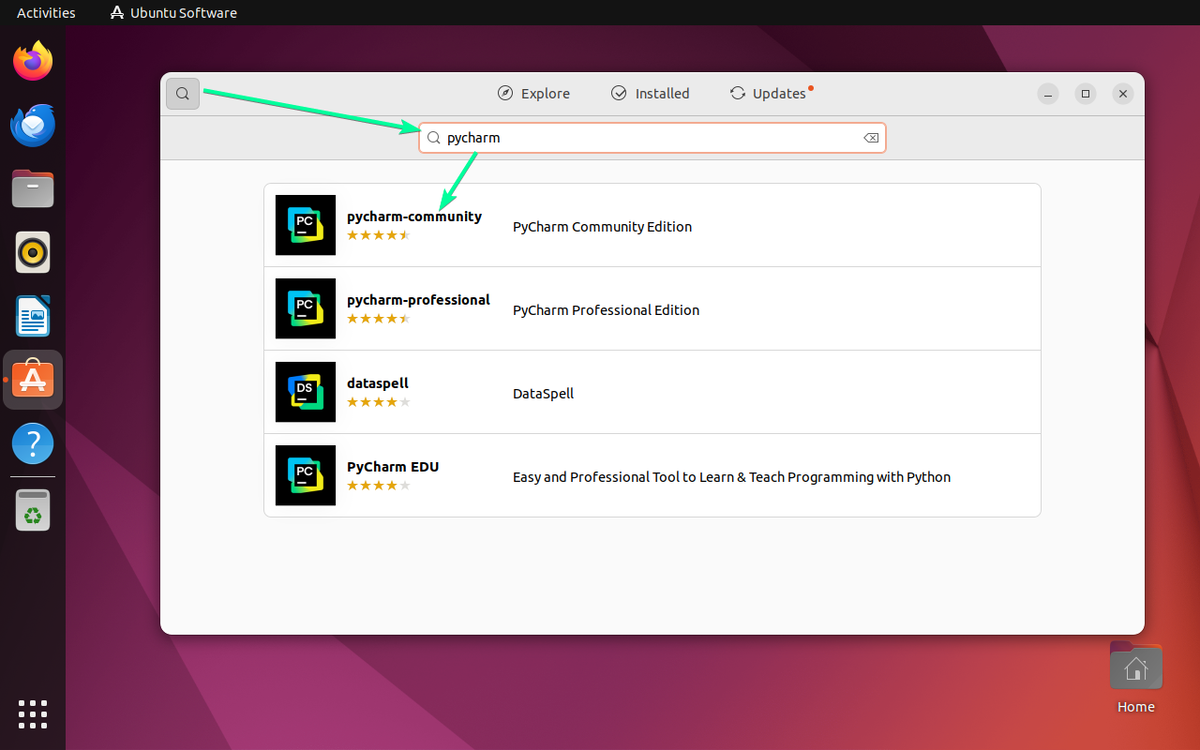Open the Trash from the dock
1200x750 pixels.
(32, 510)
